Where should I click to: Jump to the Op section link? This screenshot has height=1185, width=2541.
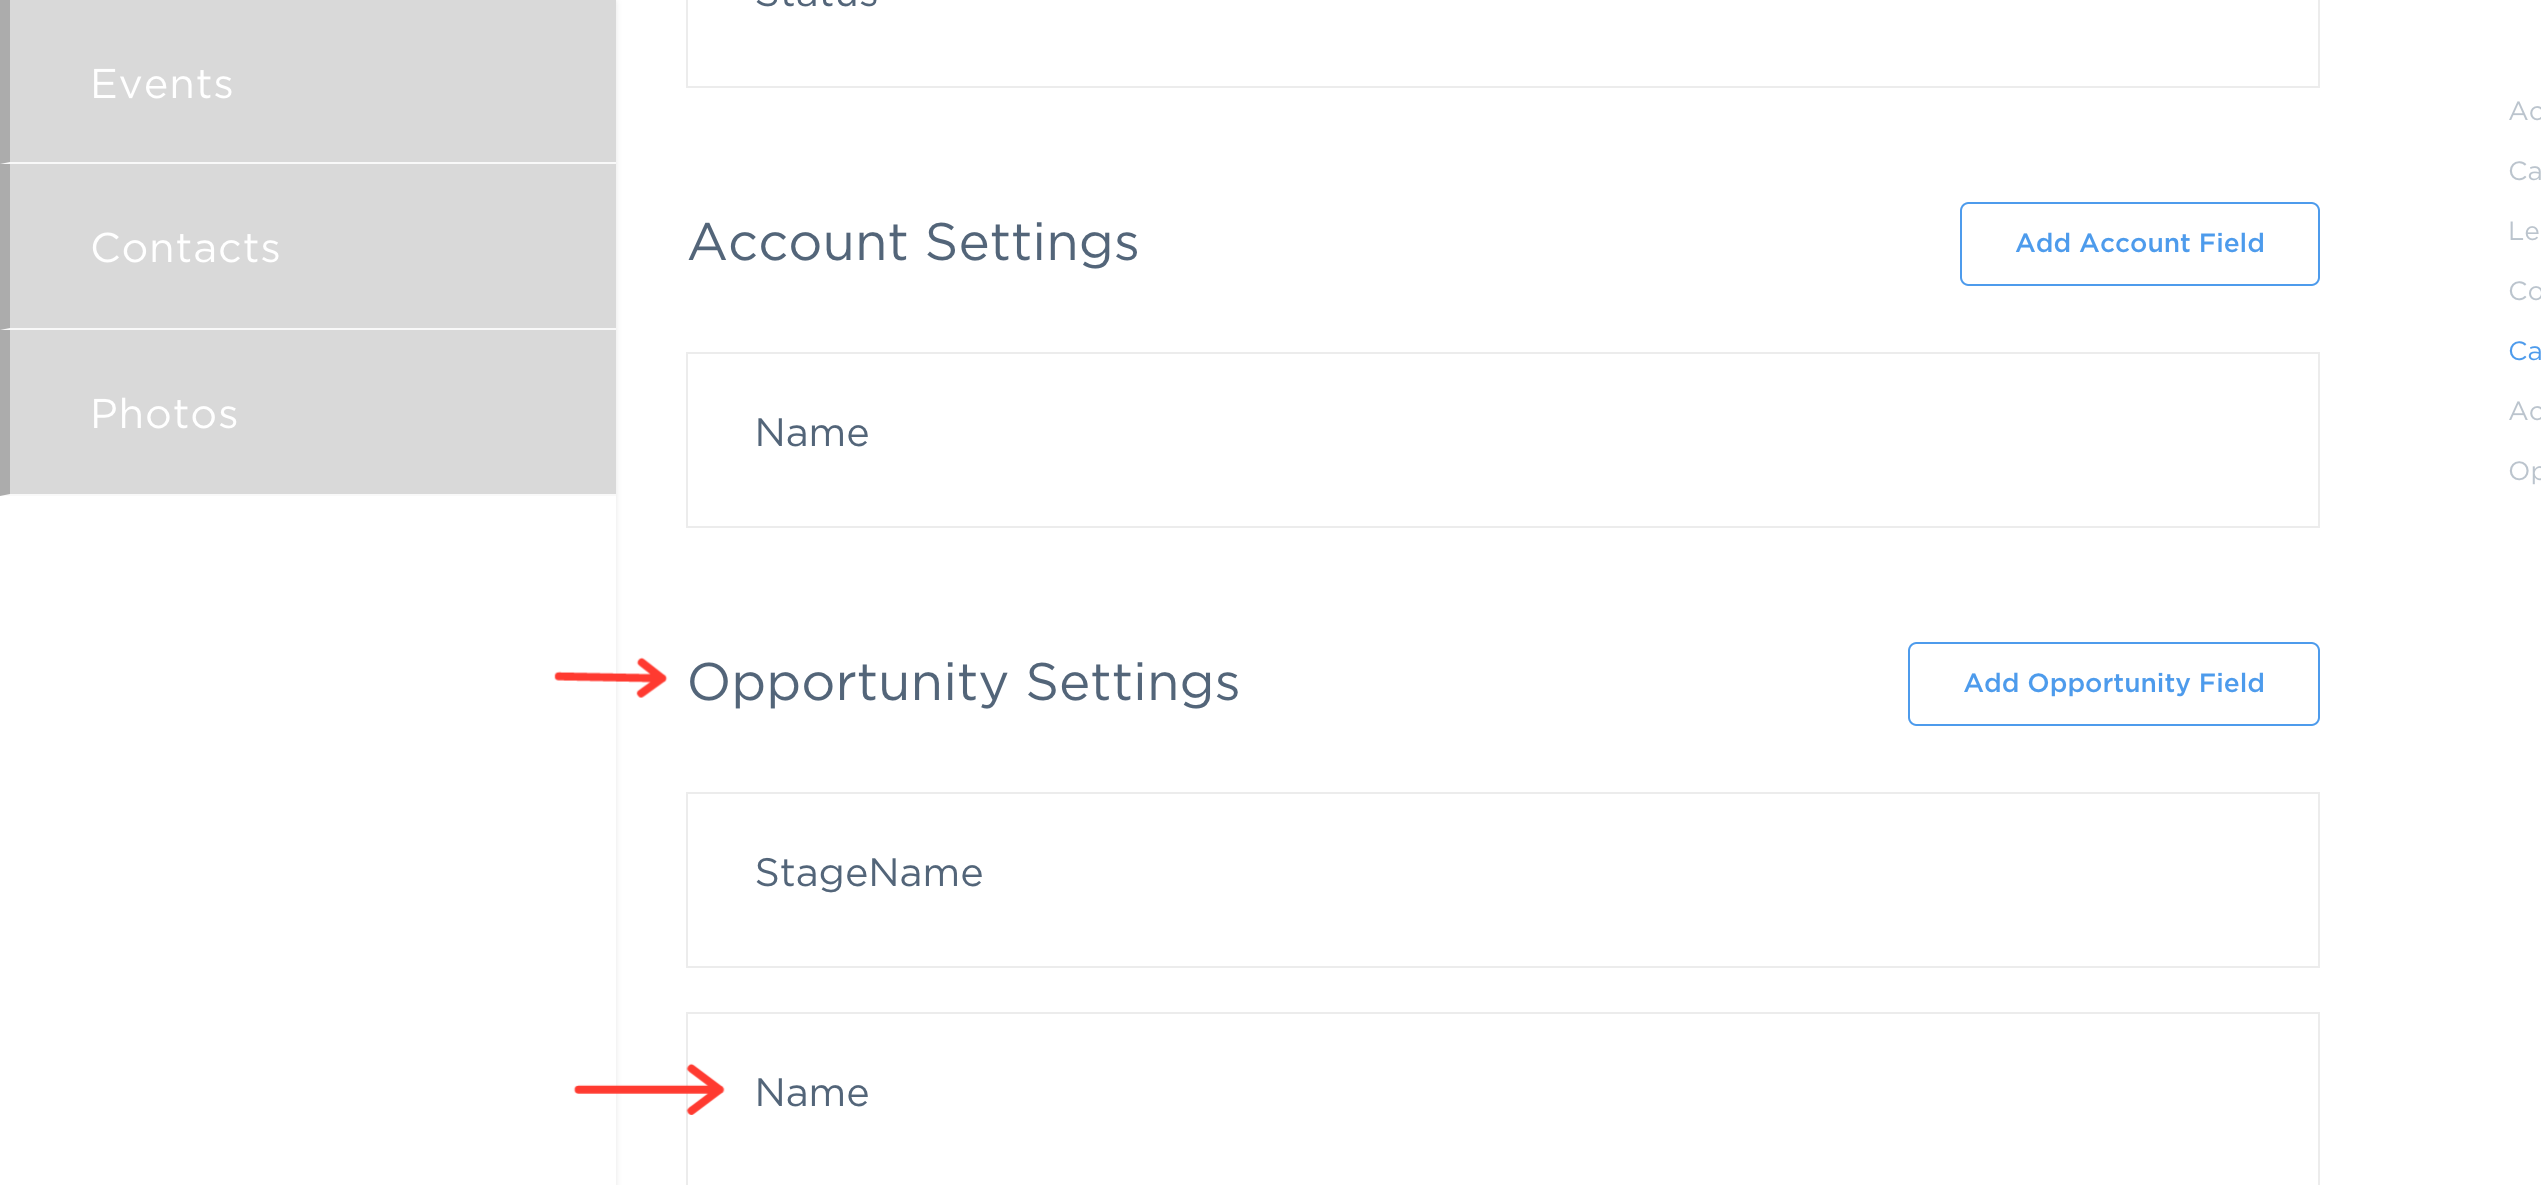(x=2524, y=472)
